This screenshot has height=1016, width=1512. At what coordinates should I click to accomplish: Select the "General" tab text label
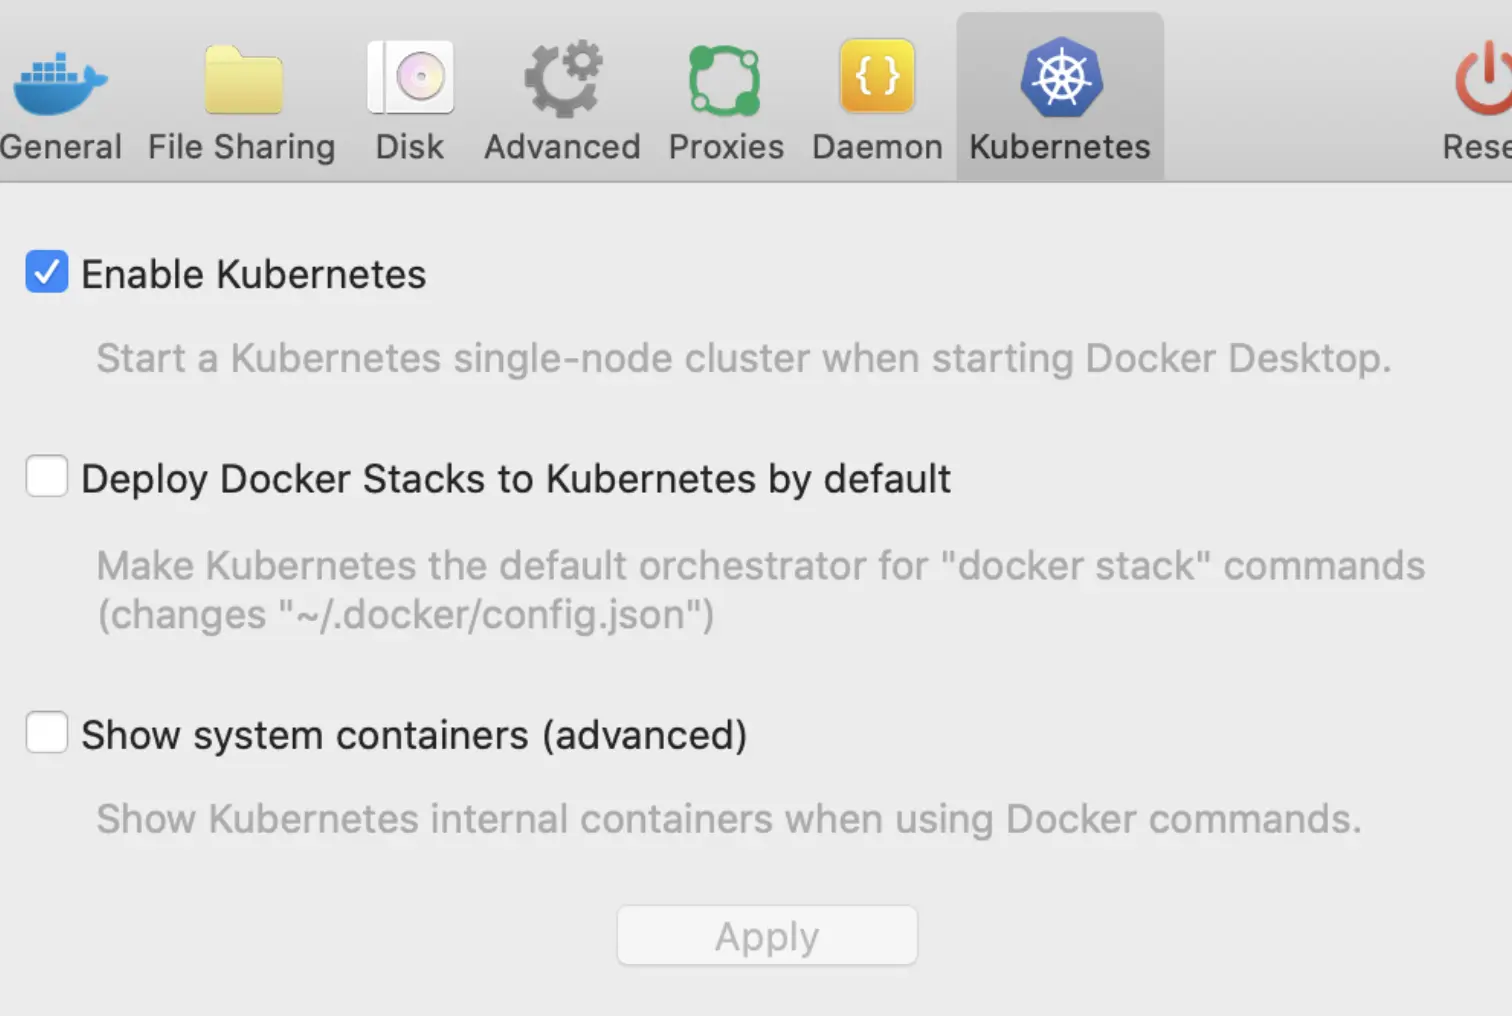click(61, 147)
